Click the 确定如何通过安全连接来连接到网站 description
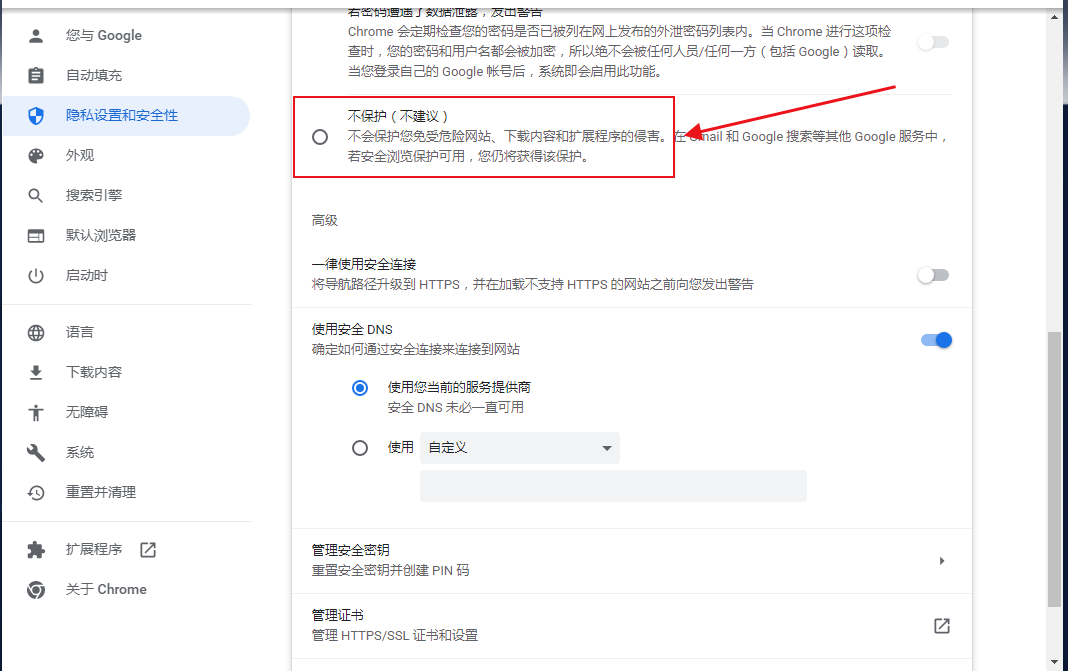The height and width of the screenshot is (671, 1068). click(415, 349)
